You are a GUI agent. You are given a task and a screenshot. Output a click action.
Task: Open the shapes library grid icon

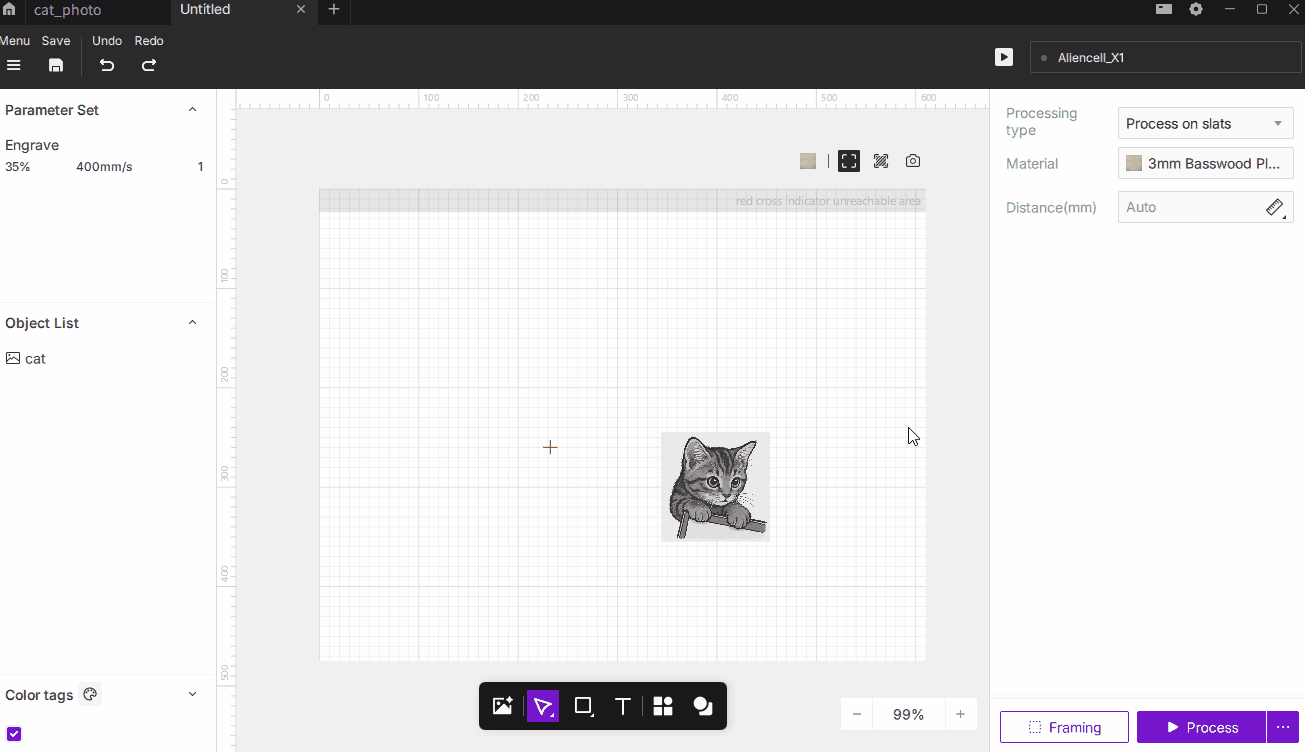click(662, 707)
